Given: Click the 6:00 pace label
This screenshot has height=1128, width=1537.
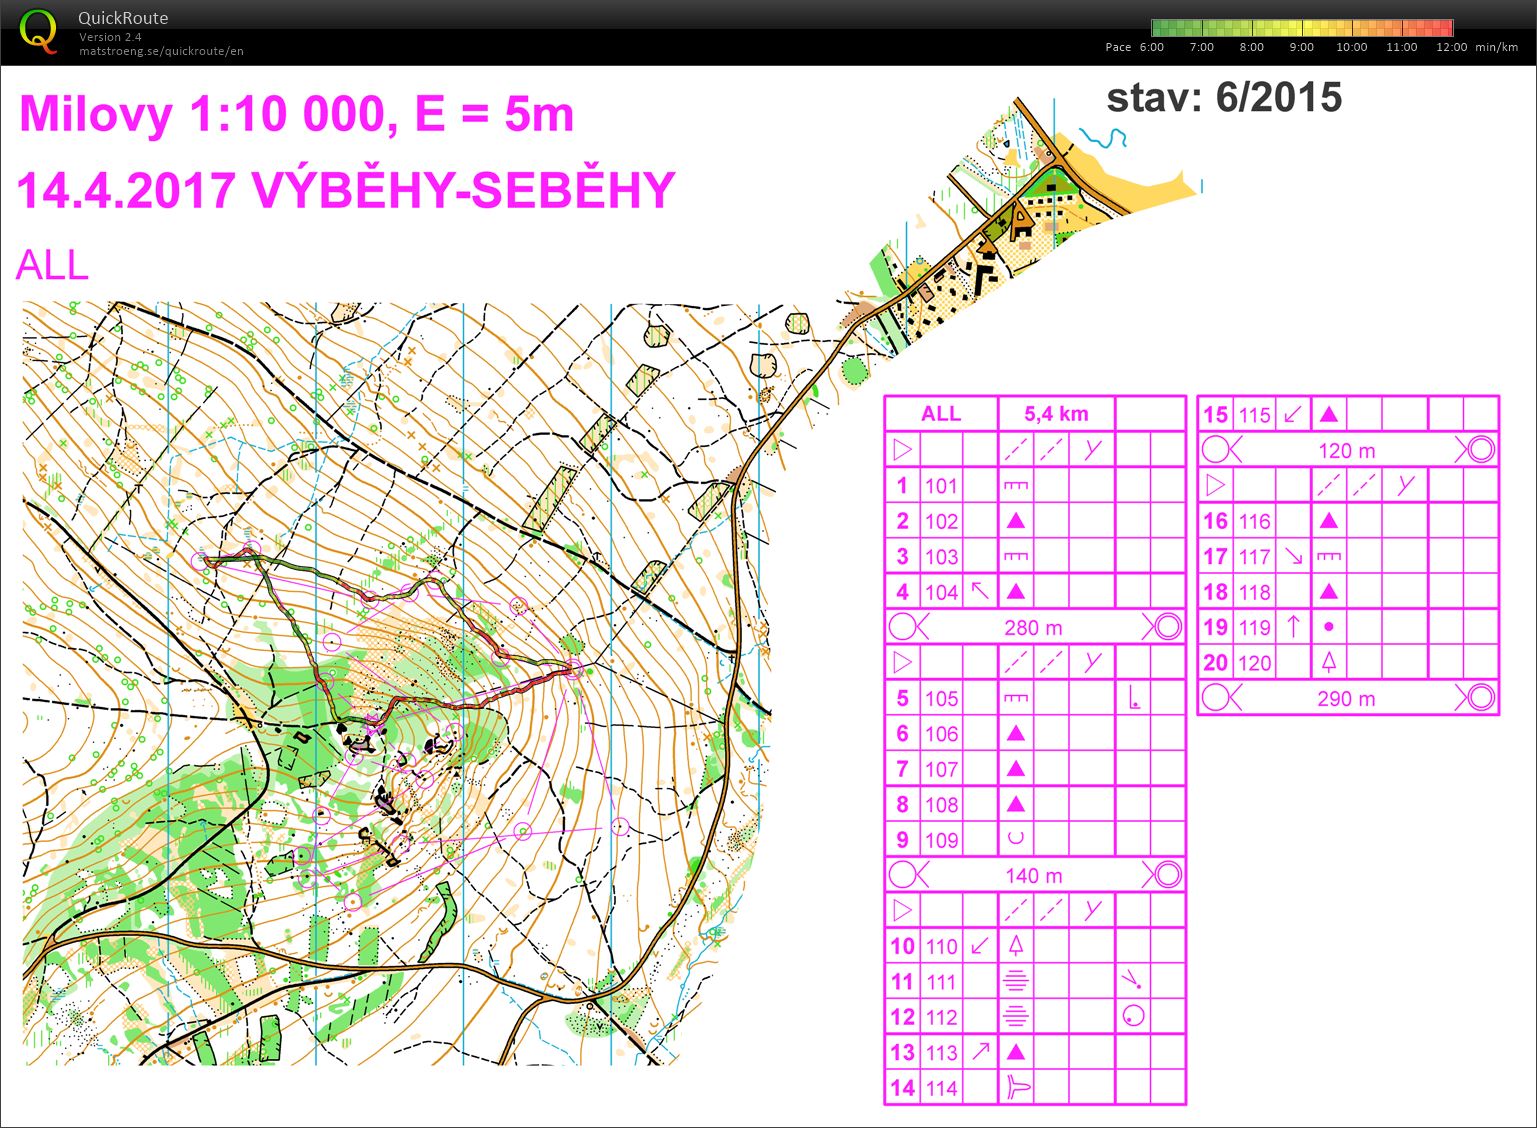Looking at the screenshot, I should pos(1152,47).
